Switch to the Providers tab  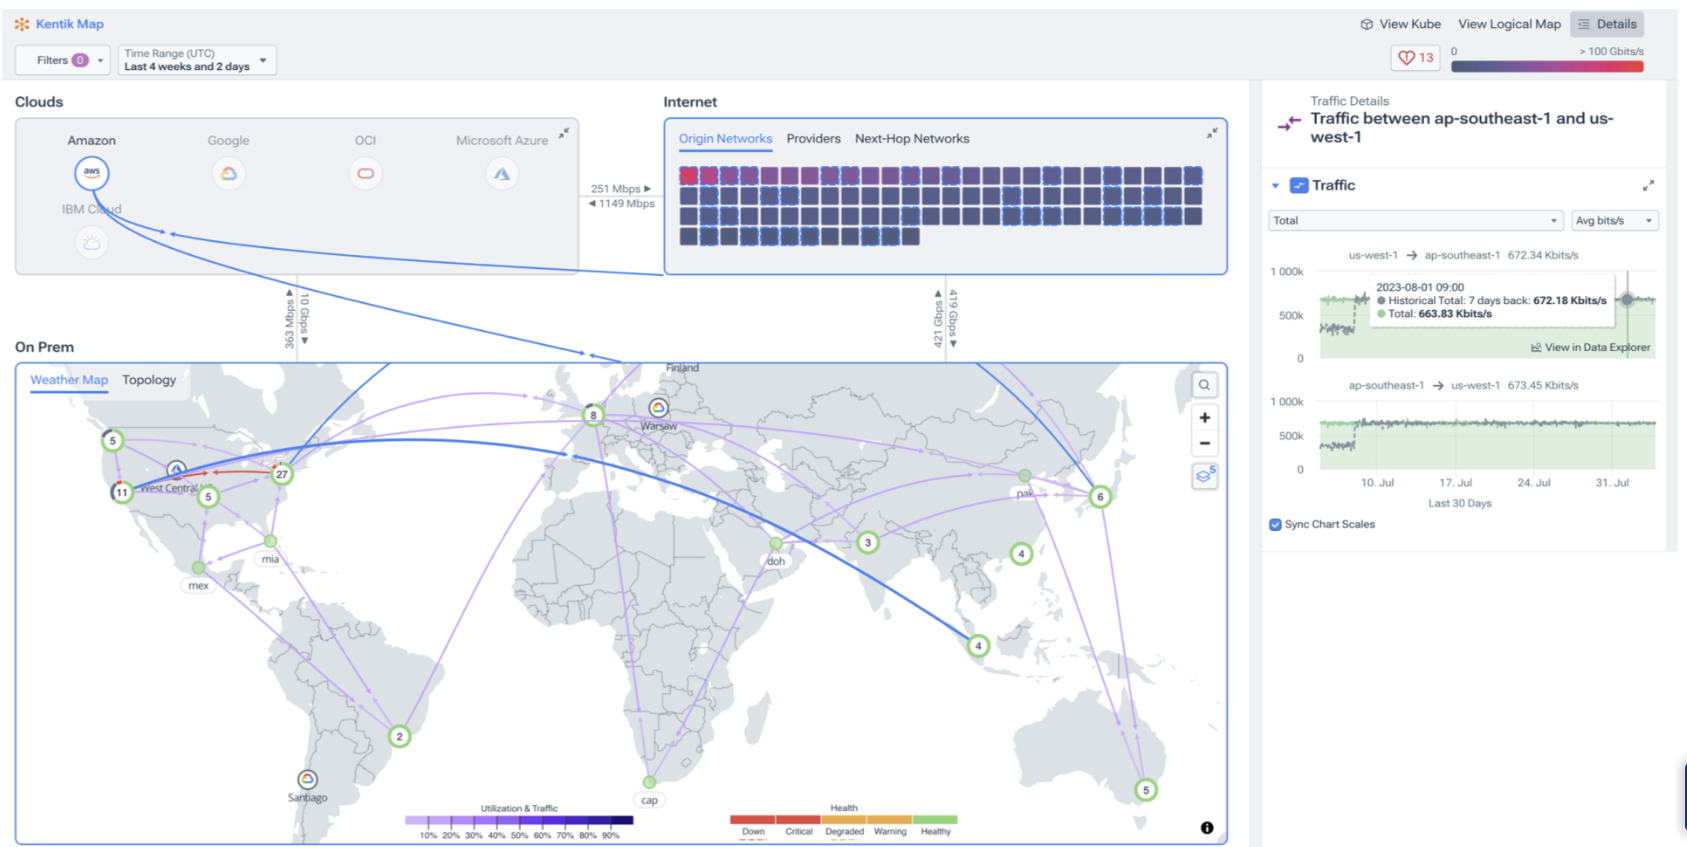(x=813, y=139)
